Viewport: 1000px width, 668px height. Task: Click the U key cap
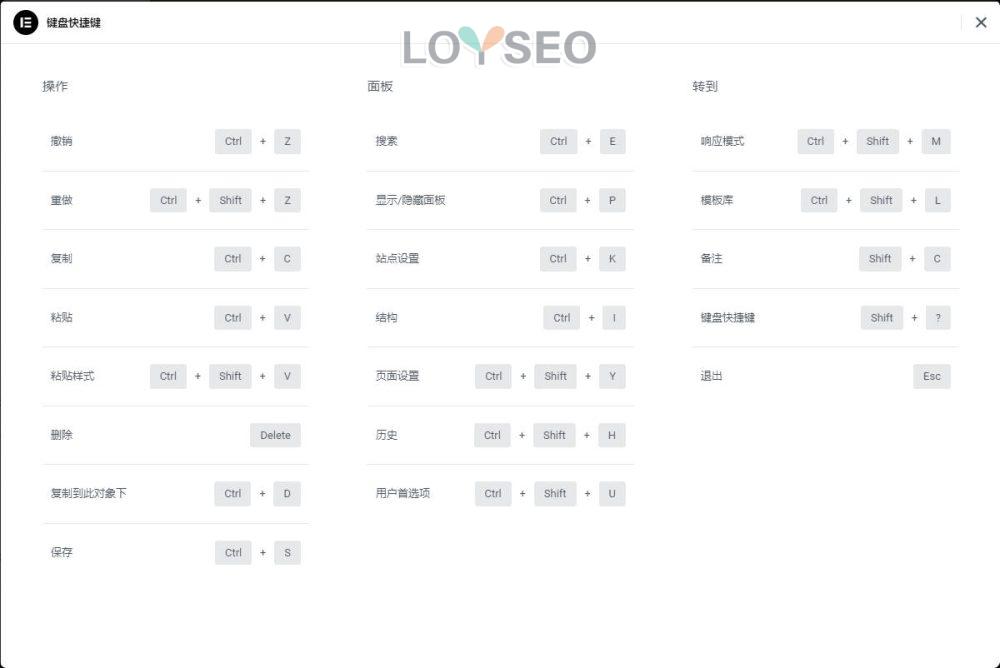click(x=612, y=494)
